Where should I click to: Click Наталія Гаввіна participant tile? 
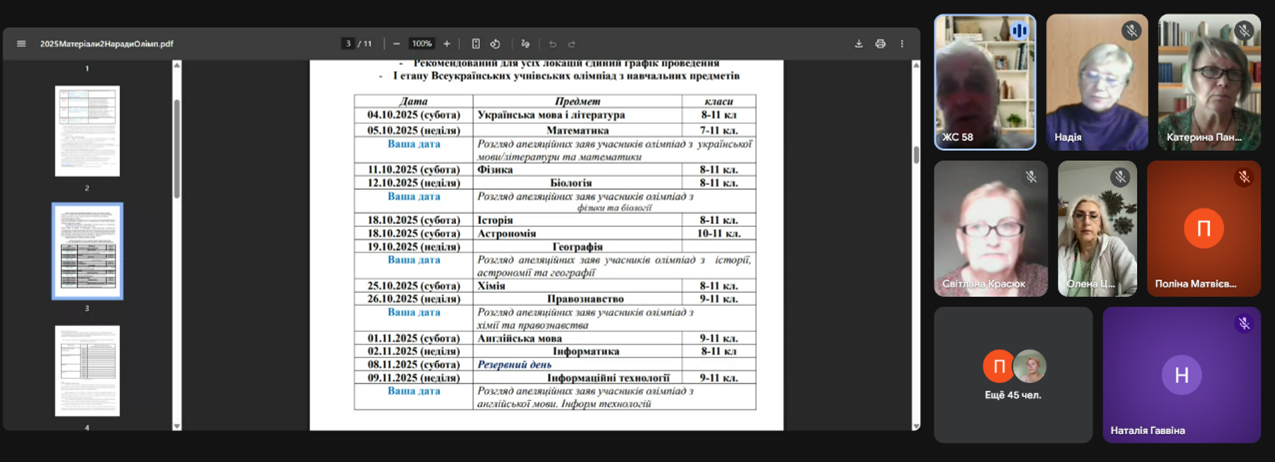[1182, 374]
